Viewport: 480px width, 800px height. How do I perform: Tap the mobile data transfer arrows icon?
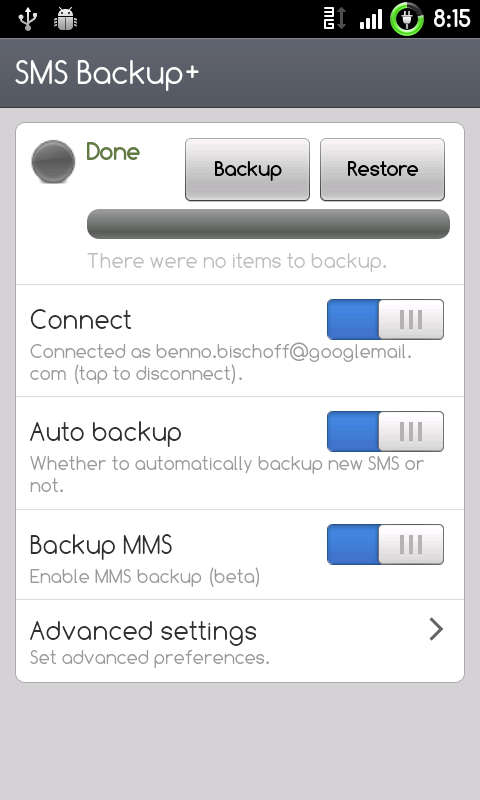[x=335, y=19]
